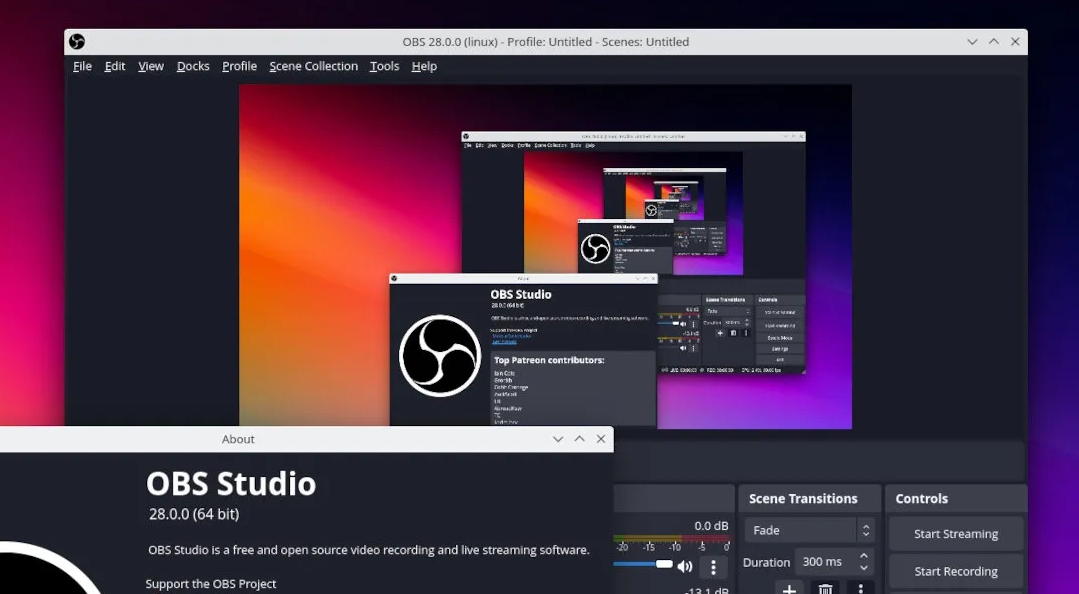The width and height of the screenshot is (1079, 594).
Task: Maximize the About dialog
Action: (x=579, y=439)
